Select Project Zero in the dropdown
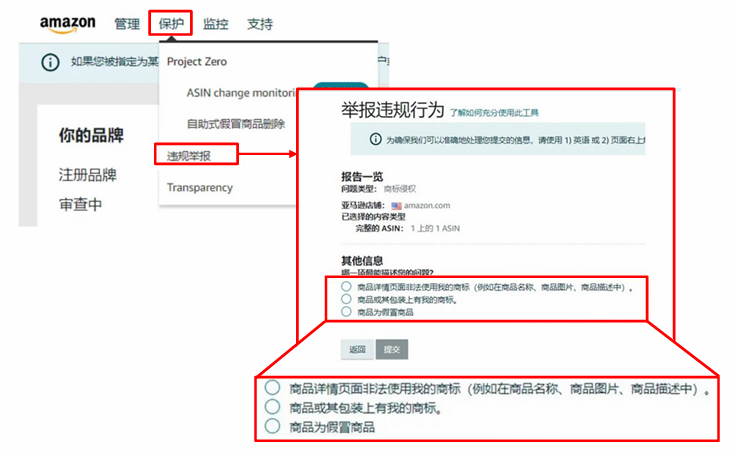733x453 pixels. coord(197,62)
